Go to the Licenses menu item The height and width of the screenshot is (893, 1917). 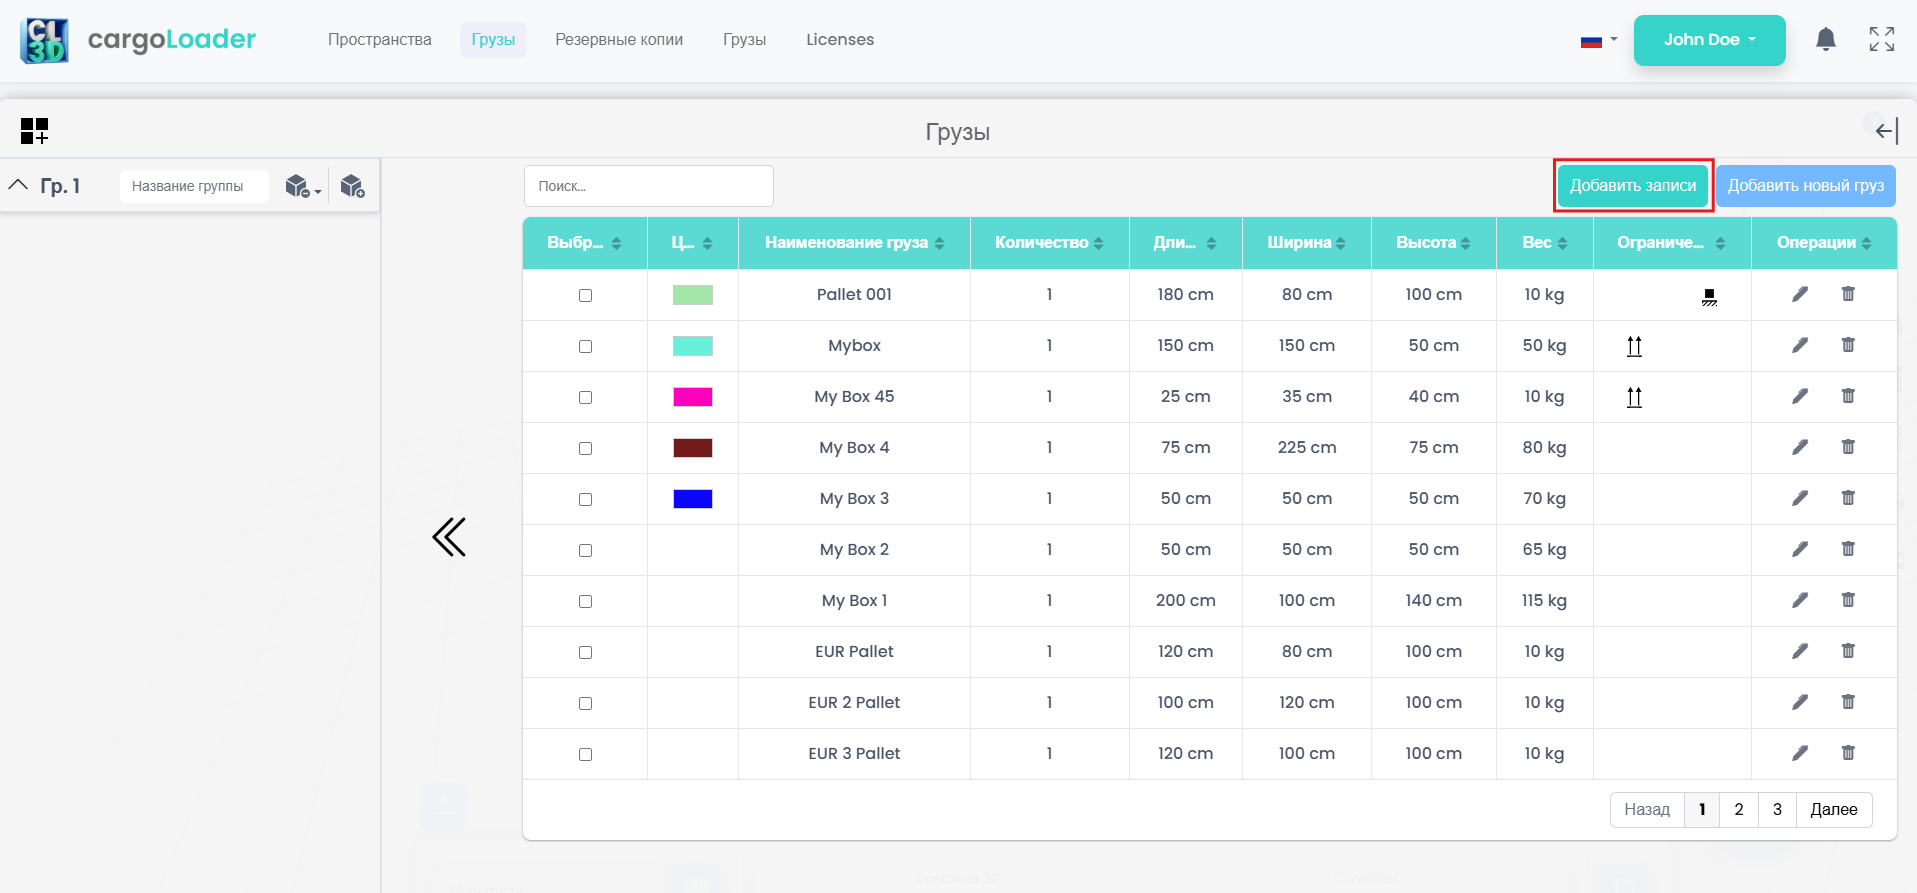click(839, 40)
